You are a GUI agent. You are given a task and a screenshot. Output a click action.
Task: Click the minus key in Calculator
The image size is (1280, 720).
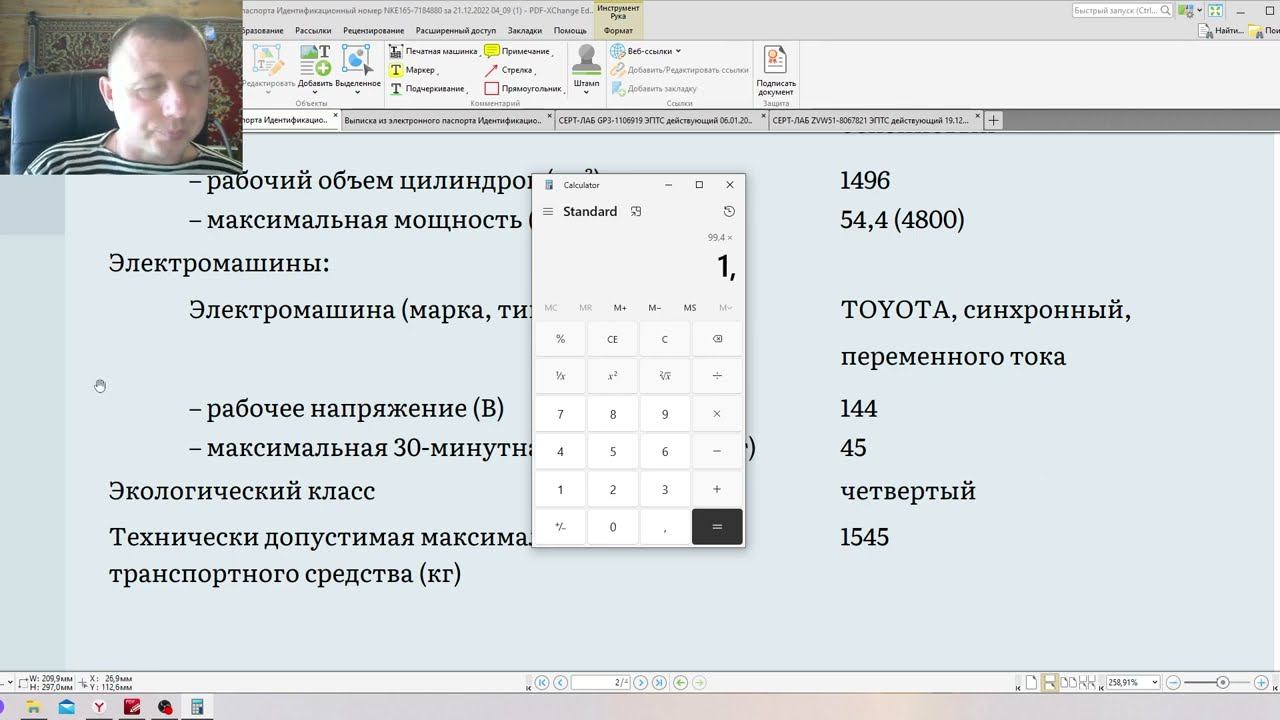point(717,452)
